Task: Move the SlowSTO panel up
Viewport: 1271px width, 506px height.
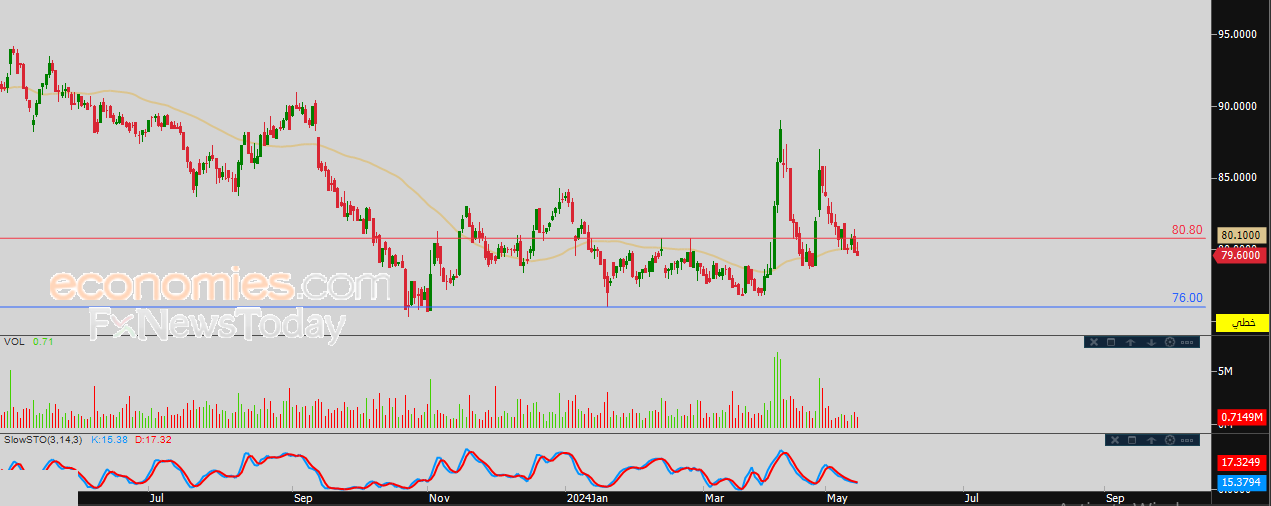Action: click(1151, 440)
